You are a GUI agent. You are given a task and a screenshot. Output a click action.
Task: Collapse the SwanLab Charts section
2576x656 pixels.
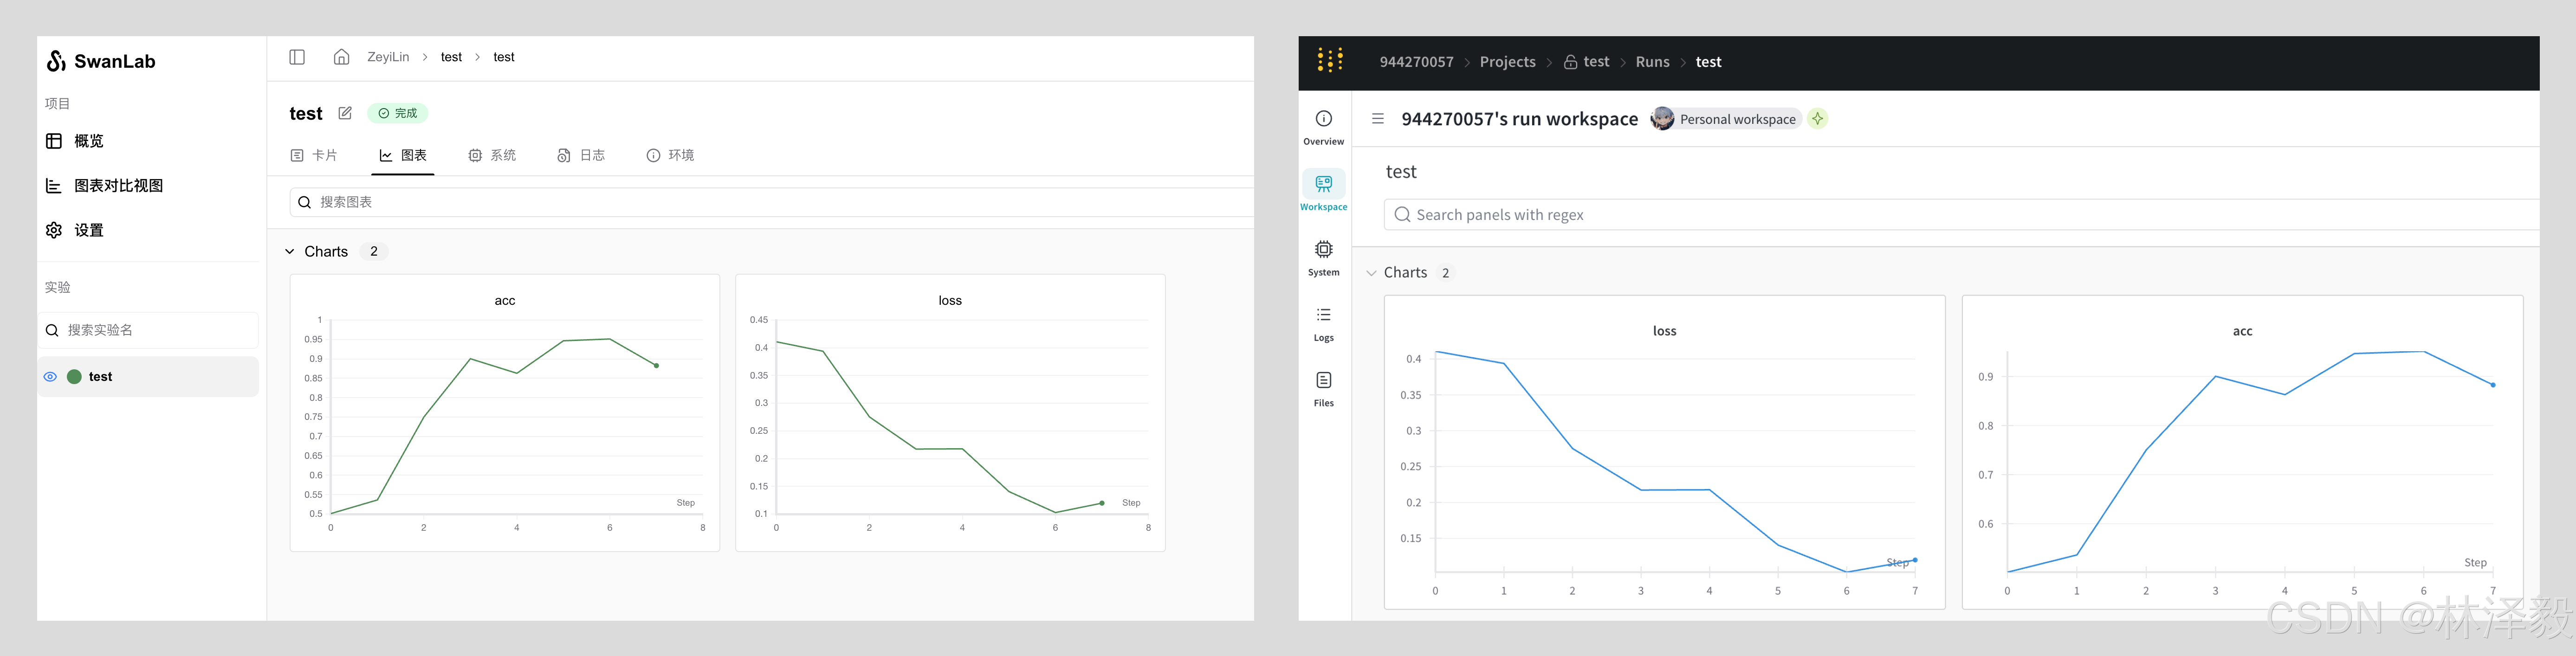(290, 252)
